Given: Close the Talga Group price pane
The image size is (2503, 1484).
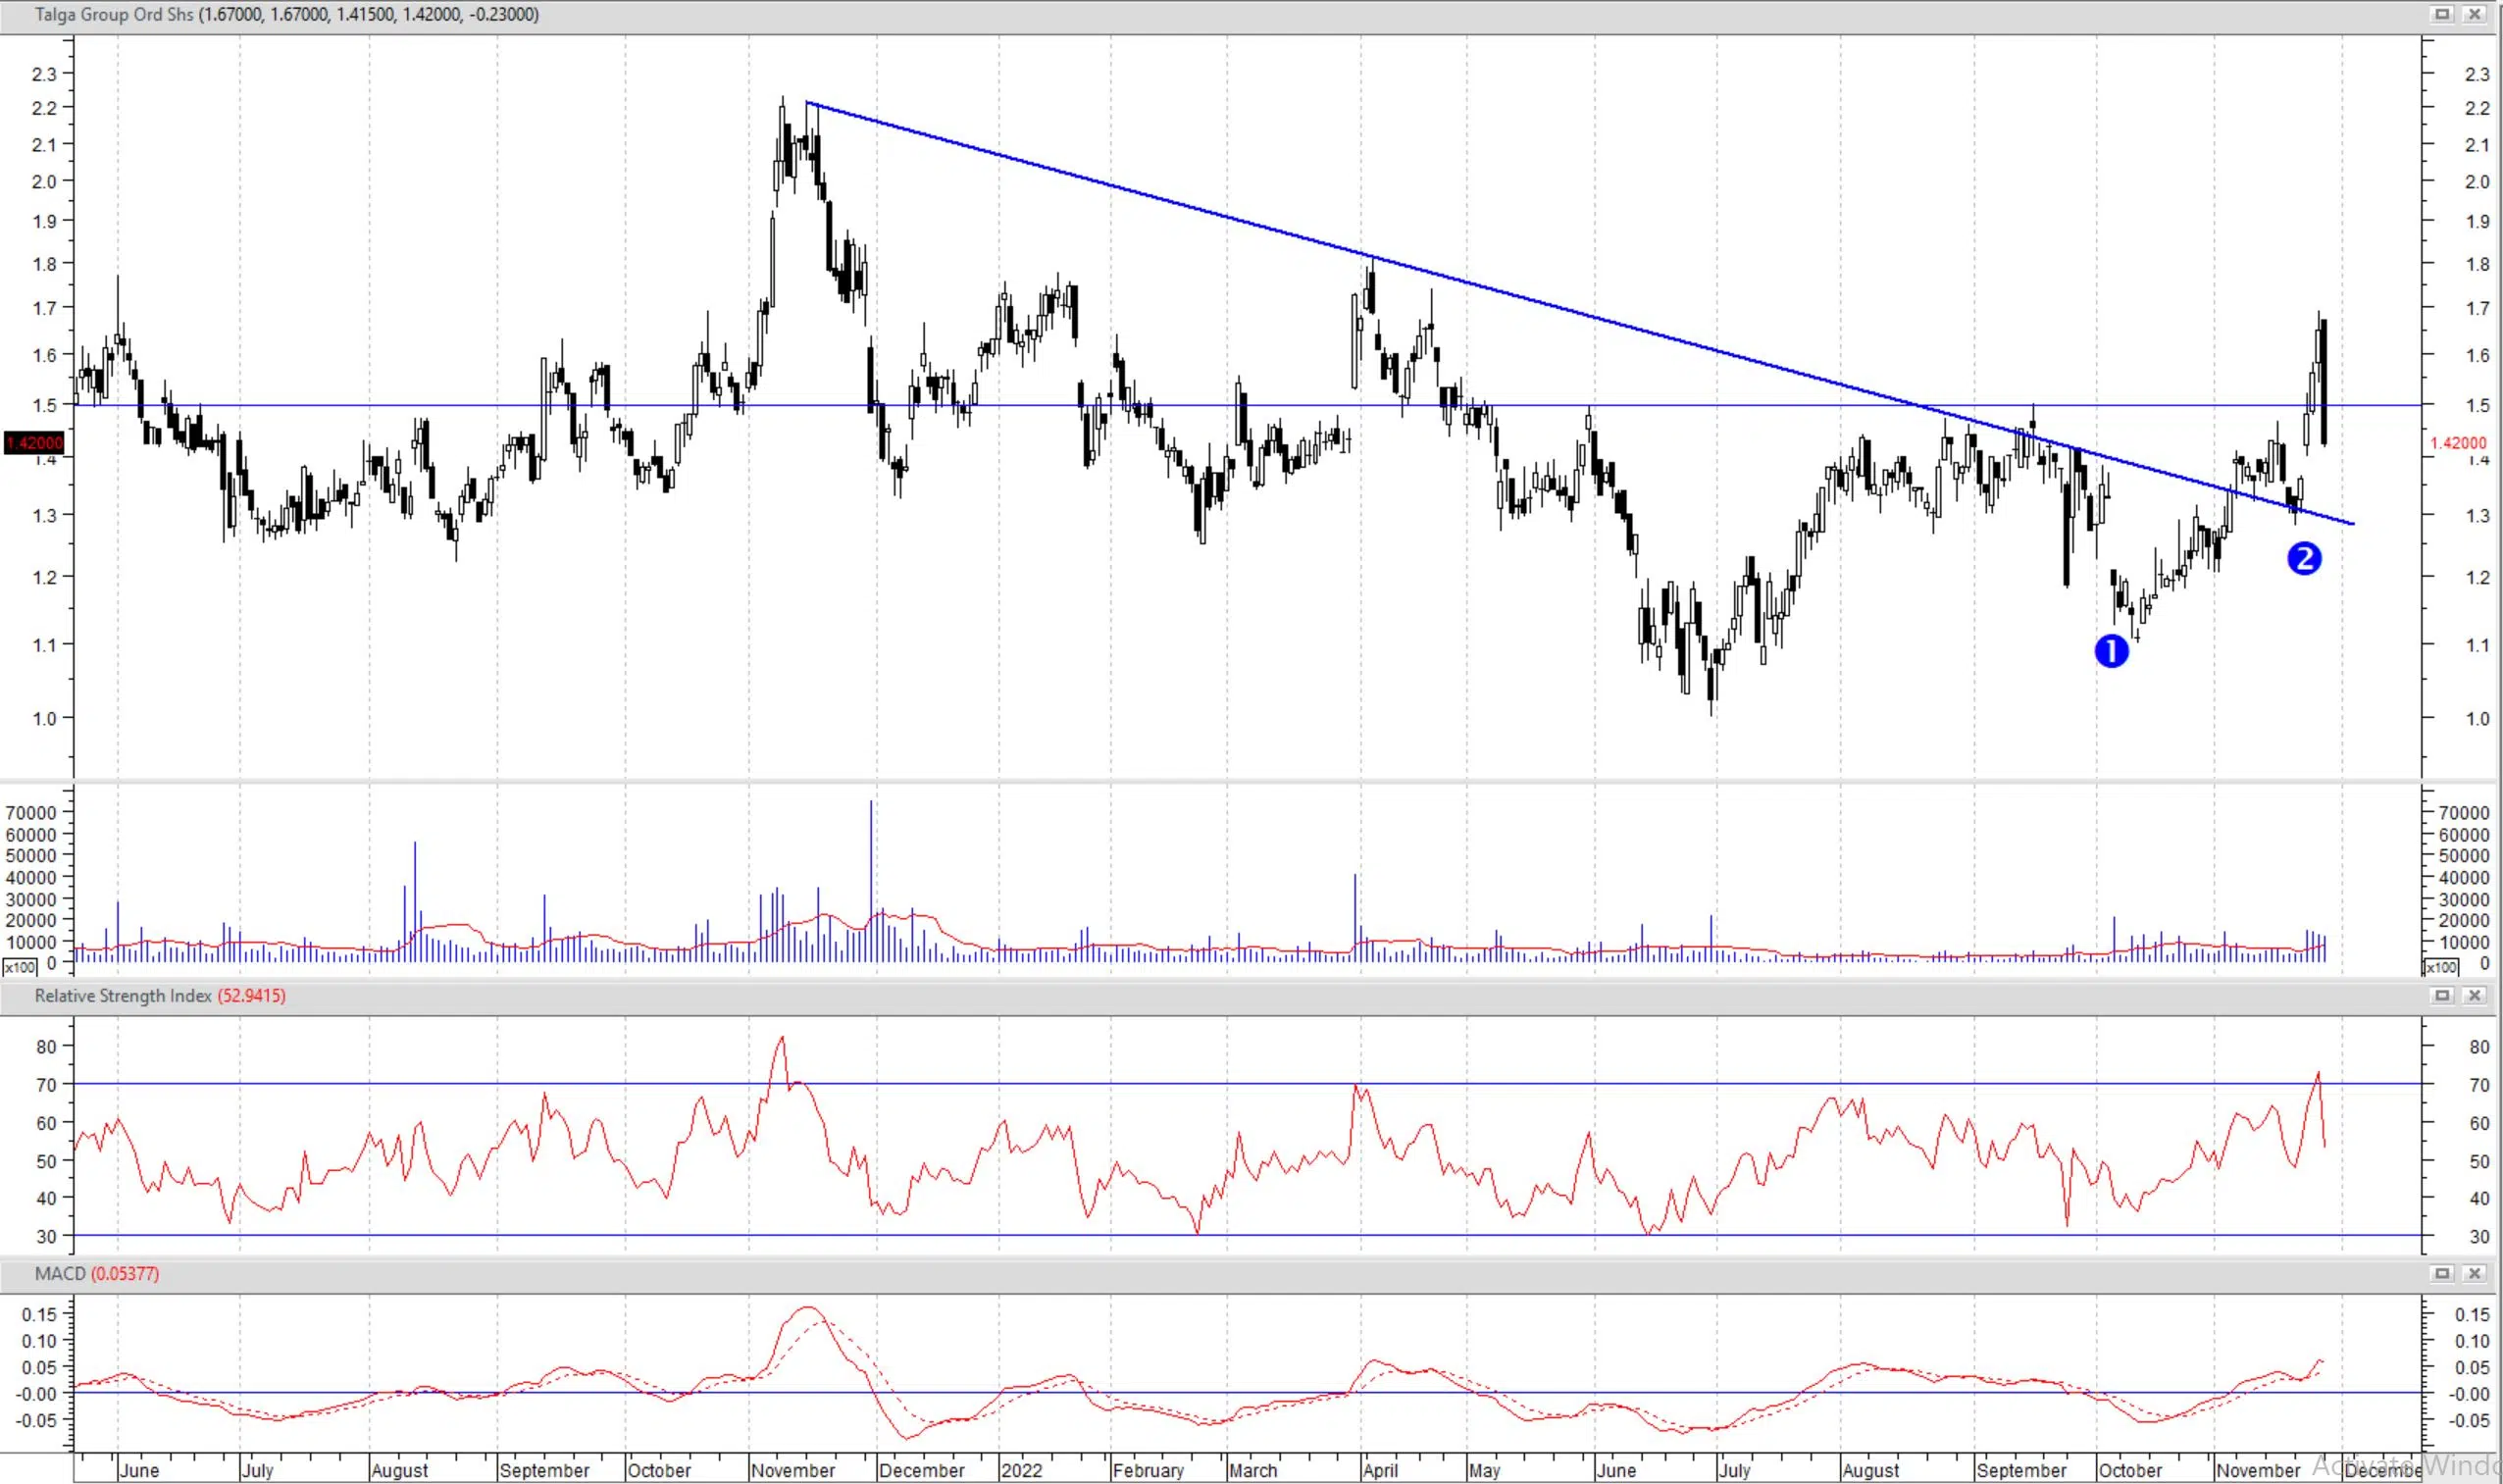Looking at the screenshot, I should pyautogui.click(x=2474, y=14).
